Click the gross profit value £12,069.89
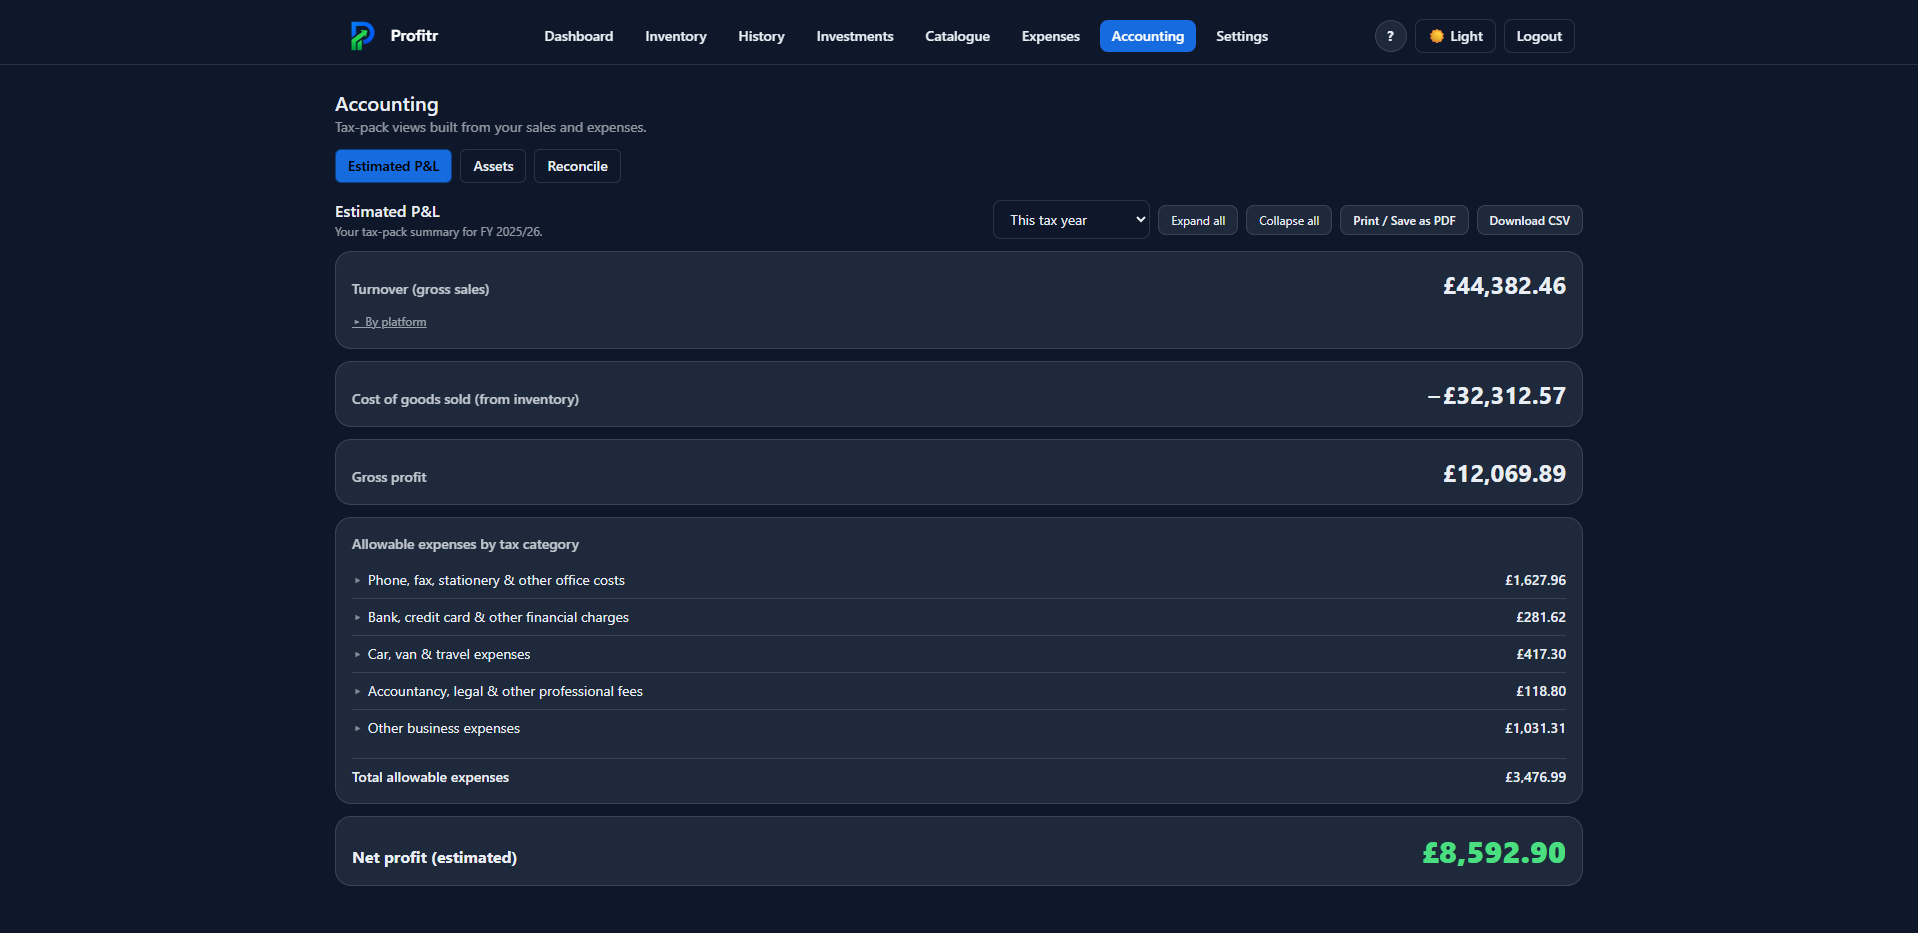The width and height of the screenshot is (1918, 933). [1504, 474]
